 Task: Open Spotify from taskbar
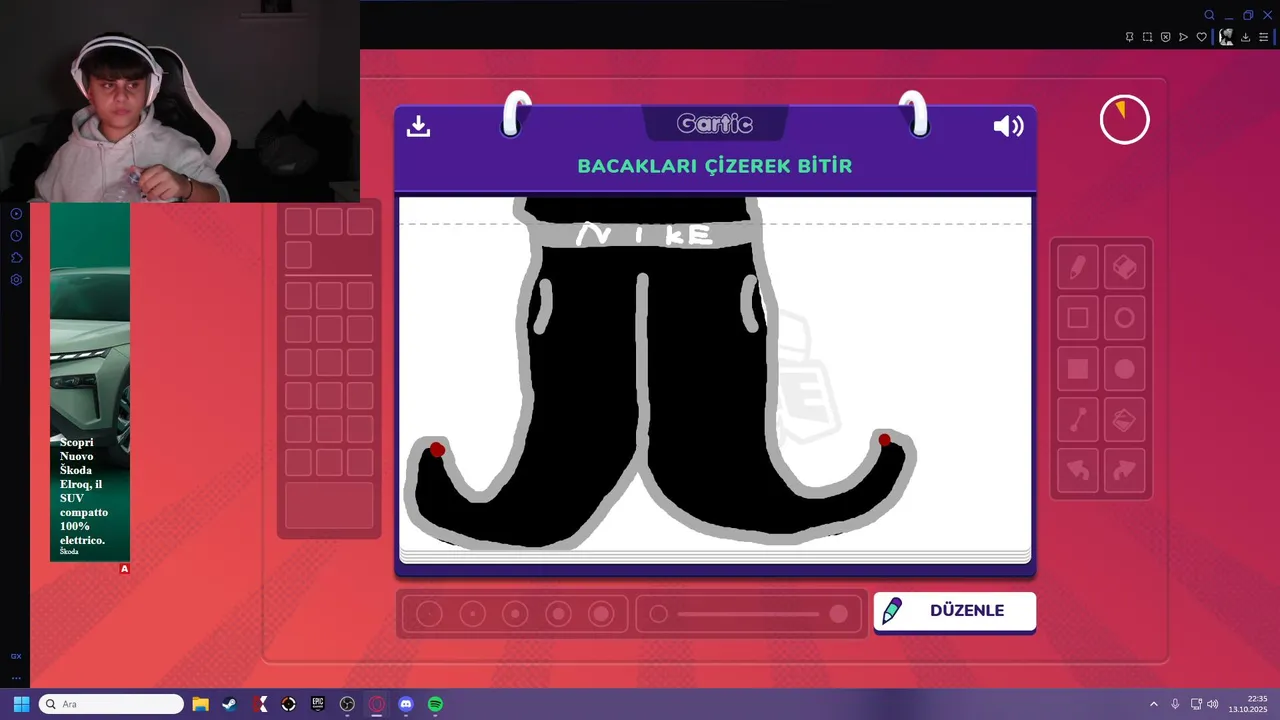click(x=435, y=704)
